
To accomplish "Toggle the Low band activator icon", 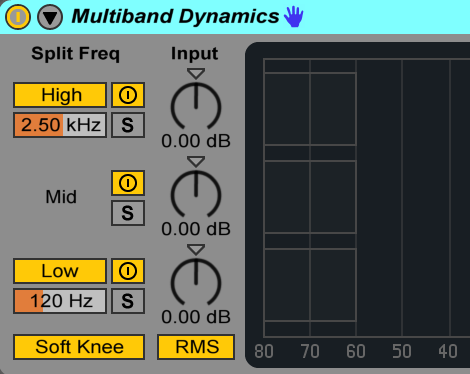I will pyautogui.click(x=128, y=271).
